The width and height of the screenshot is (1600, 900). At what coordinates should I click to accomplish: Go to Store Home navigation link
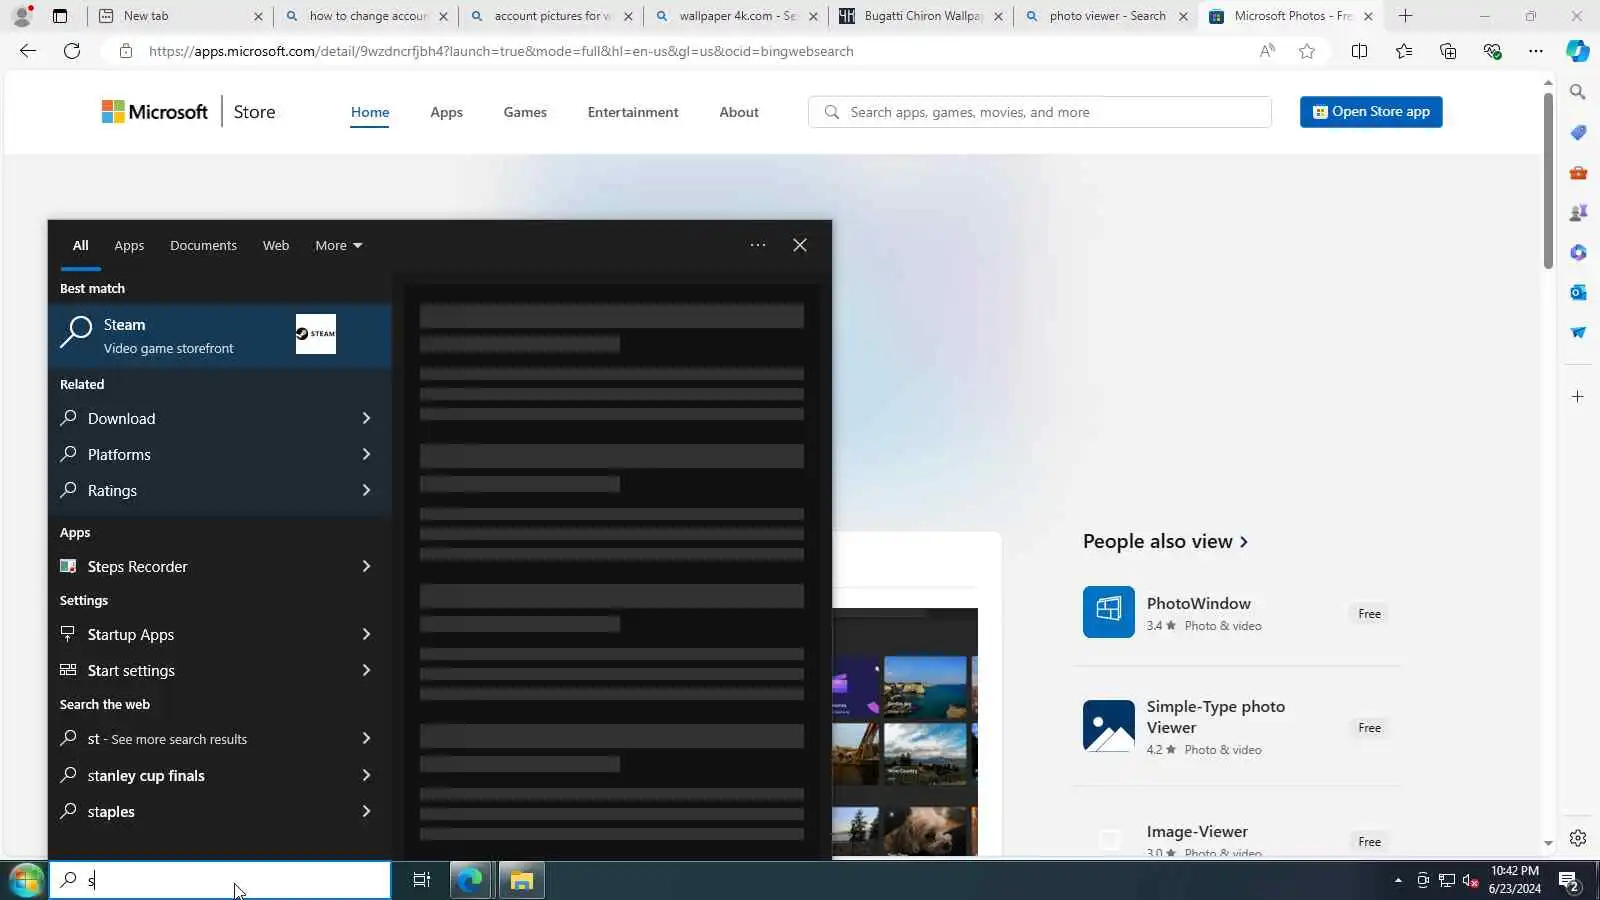pyautogui.click(x=370, y=112)
